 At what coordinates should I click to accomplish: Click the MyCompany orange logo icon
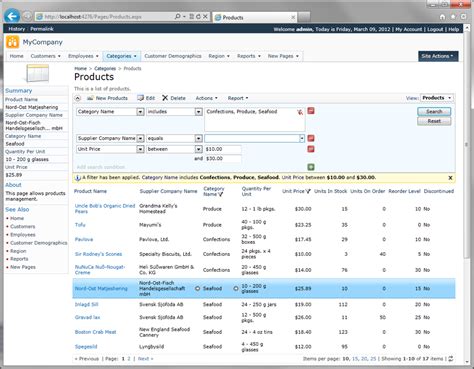click(13, 42)
